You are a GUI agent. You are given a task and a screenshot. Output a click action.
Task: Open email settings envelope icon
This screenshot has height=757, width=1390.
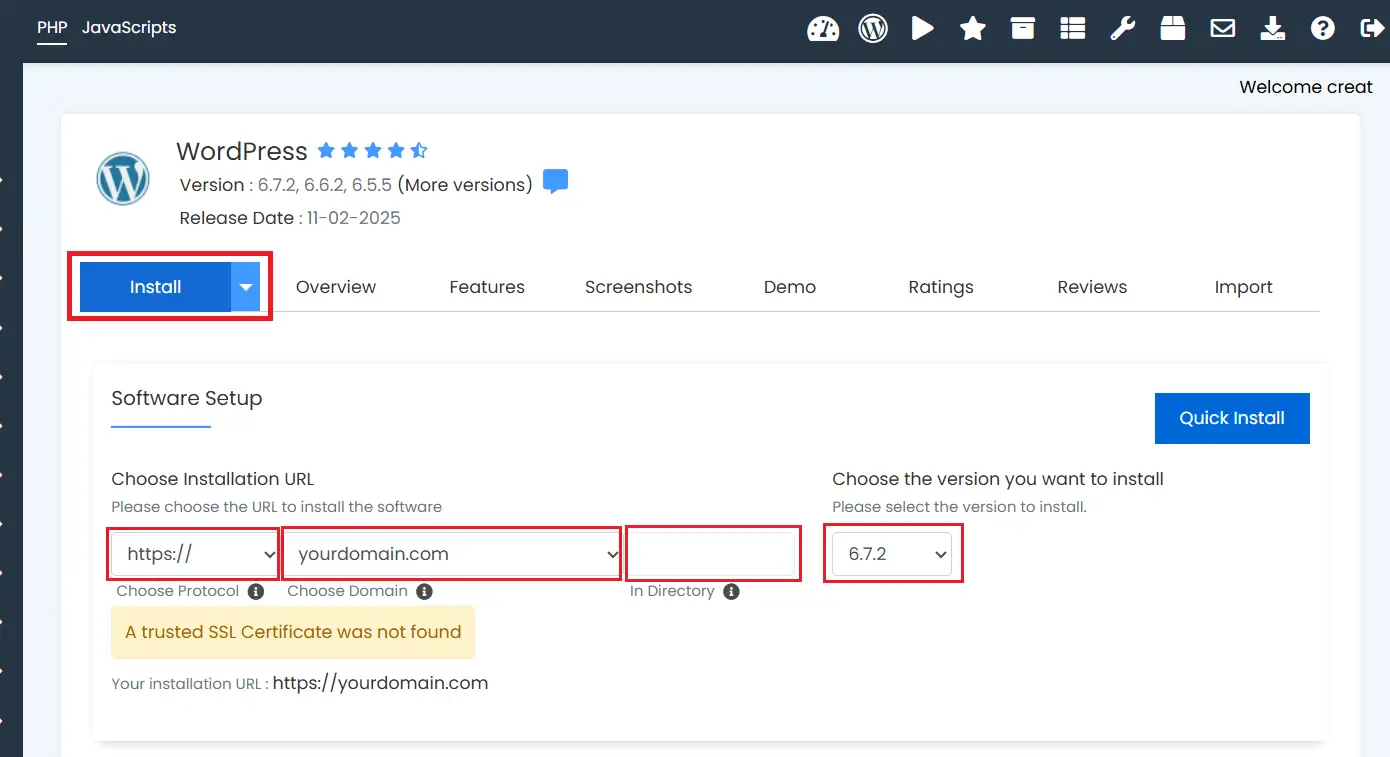click(x=1222, y=29)
